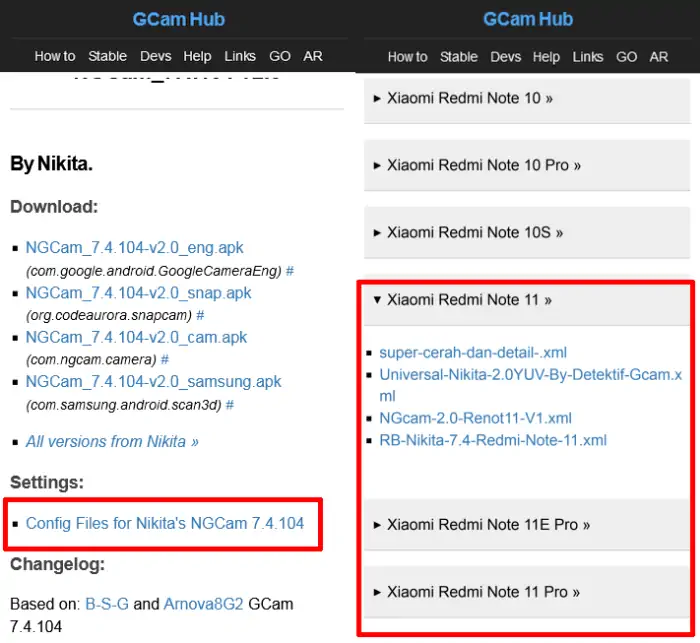Download NGCam_7.4.104-v2.0_eng.apk

pyautogui.click(x=134, y=247)
